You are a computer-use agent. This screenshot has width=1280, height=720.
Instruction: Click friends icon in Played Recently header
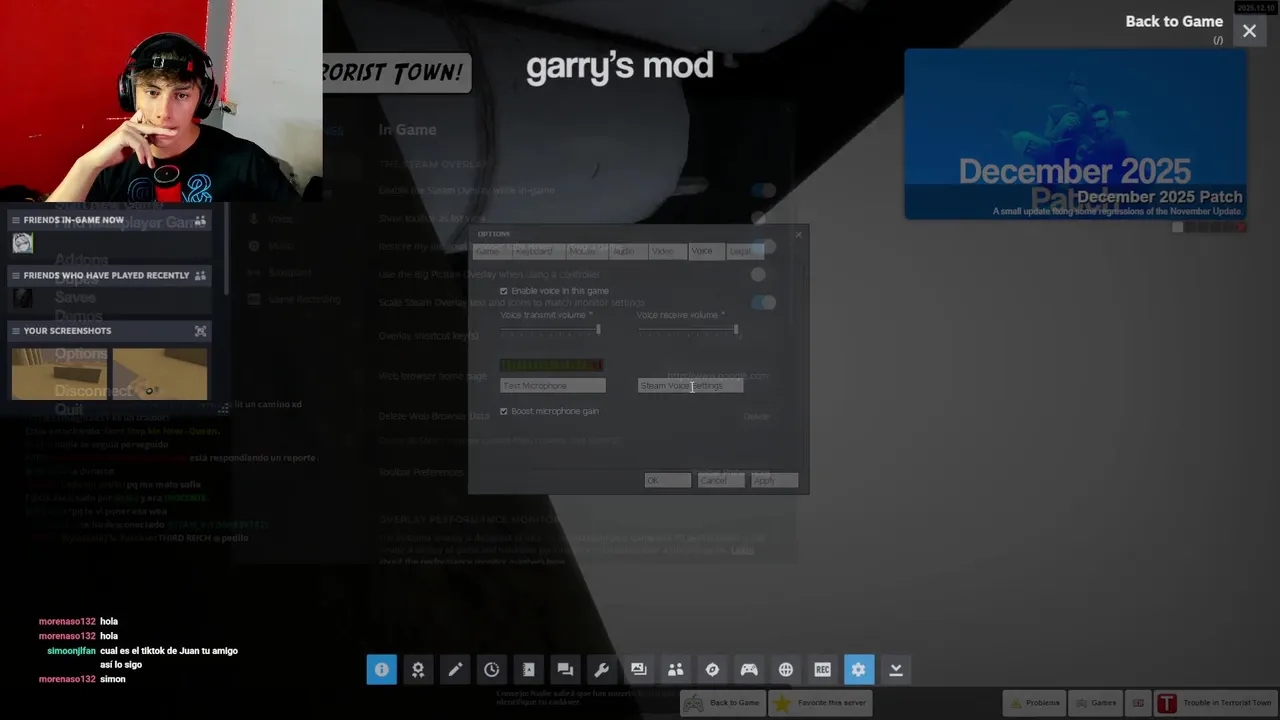[200, 275]
